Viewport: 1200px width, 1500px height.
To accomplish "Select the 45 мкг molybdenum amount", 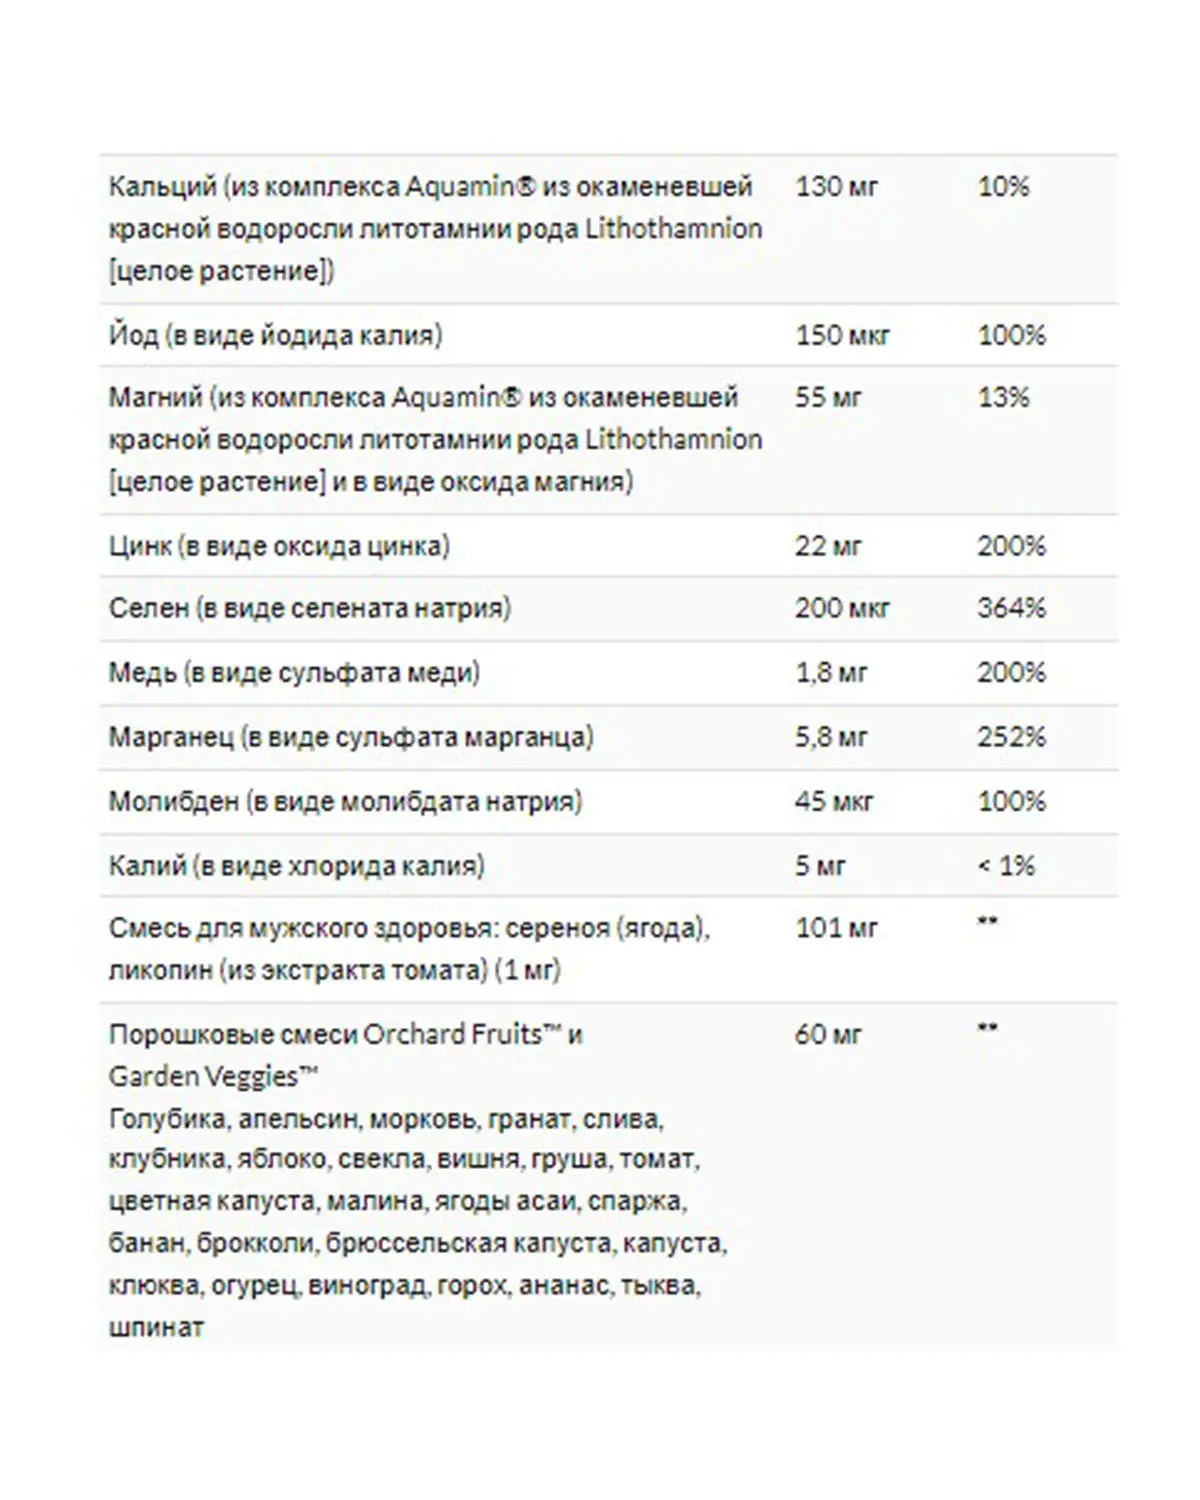I will point(834,802).
